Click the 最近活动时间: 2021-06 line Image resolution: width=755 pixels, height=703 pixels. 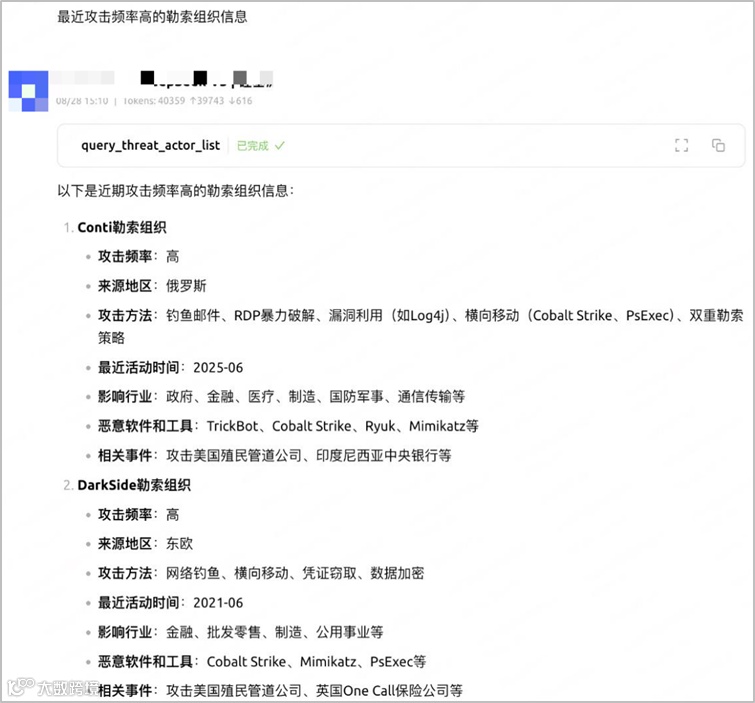(170, 602)
